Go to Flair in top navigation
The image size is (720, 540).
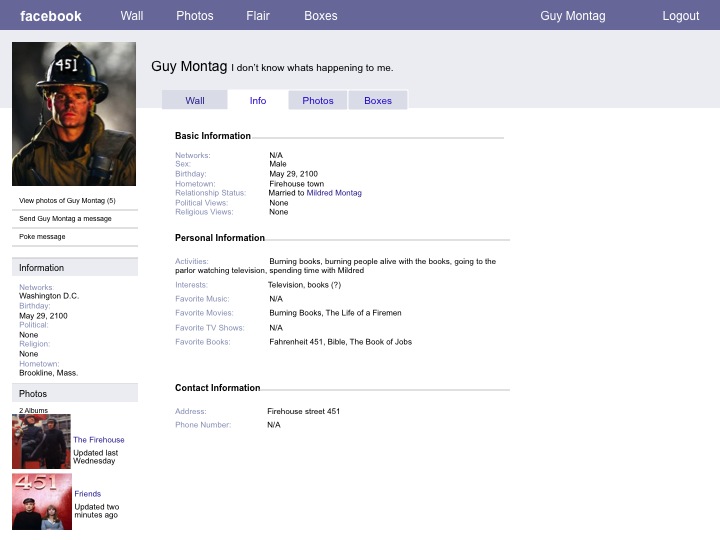click(x=258, y=16)
